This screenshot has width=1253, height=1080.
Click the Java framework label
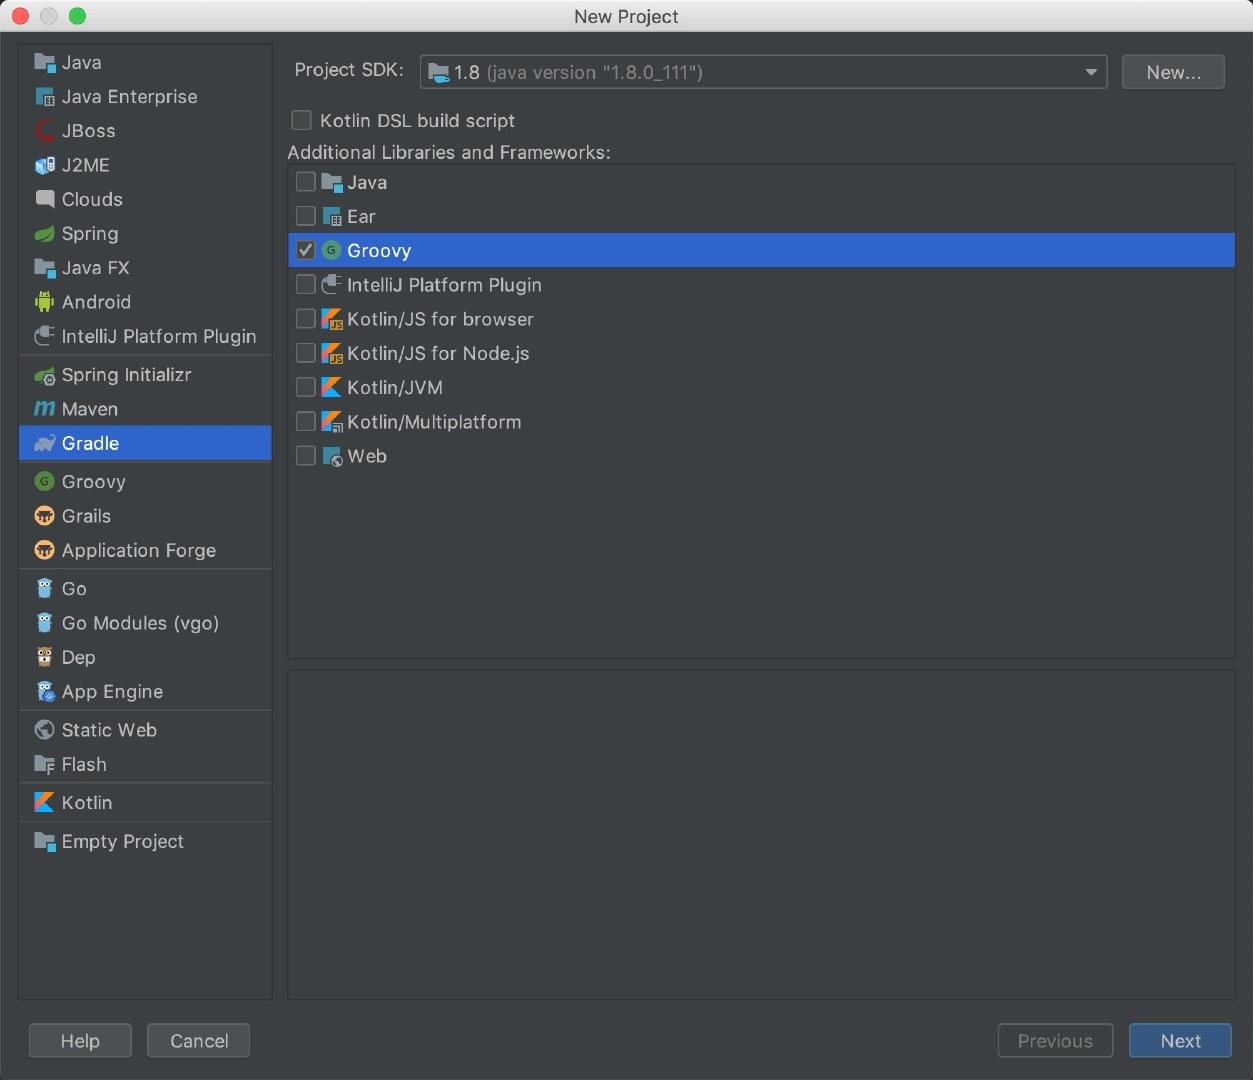[x=367, y=182]
